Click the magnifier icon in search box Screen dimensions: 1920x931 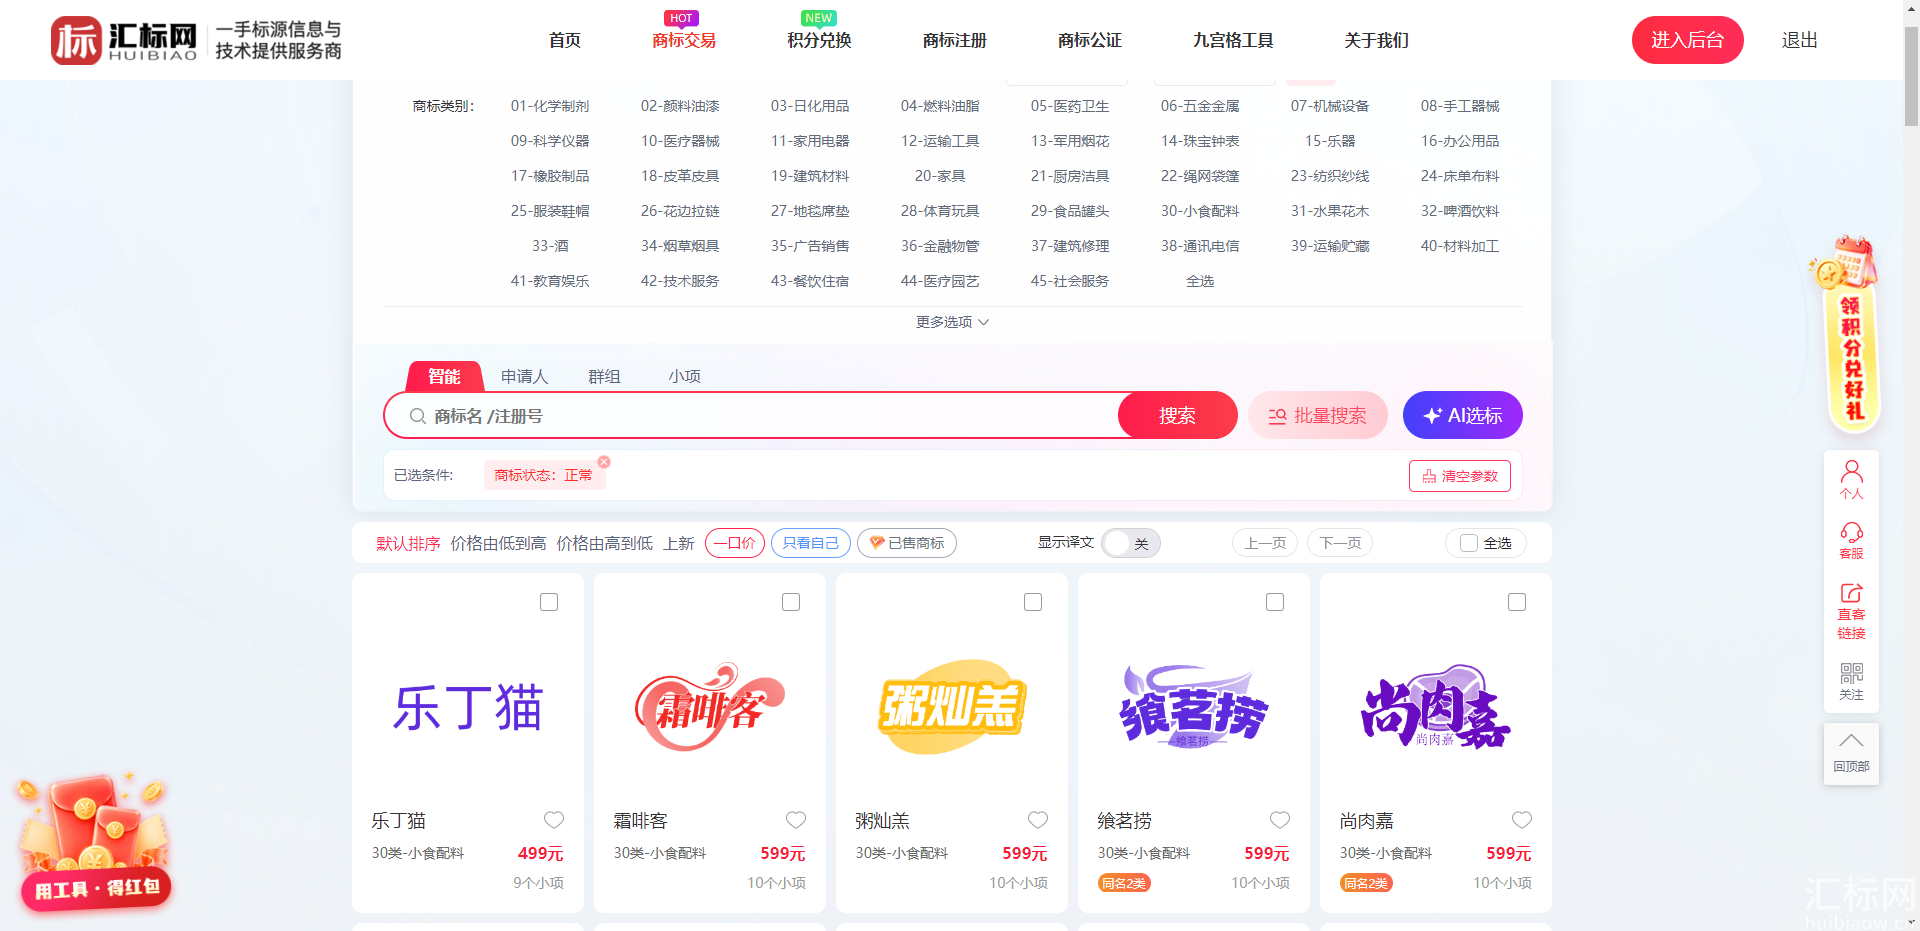[x=418, y=416]
